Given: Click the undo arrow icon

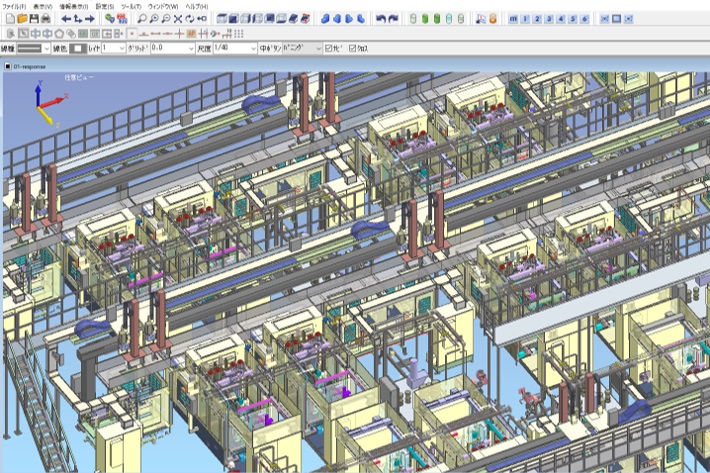Looking at the screenshot, I should click(381, 19).
